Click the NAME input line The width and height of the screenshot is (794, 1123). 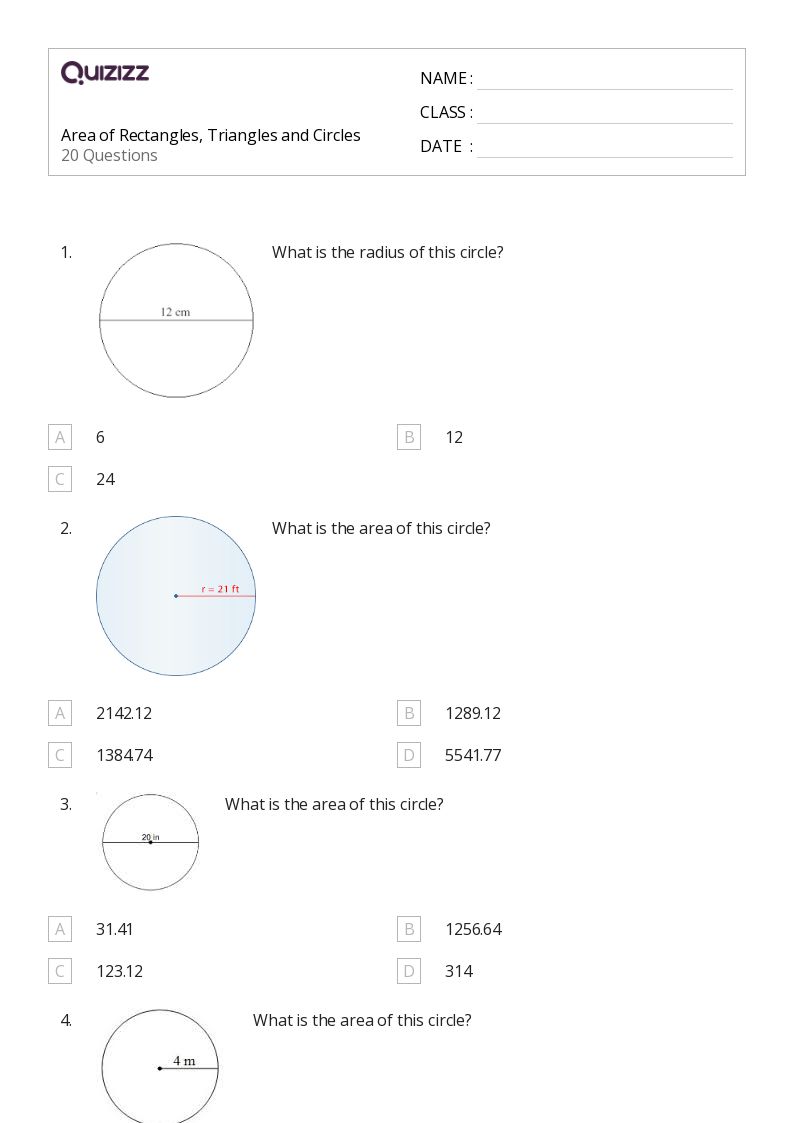(x=605, y=80)
